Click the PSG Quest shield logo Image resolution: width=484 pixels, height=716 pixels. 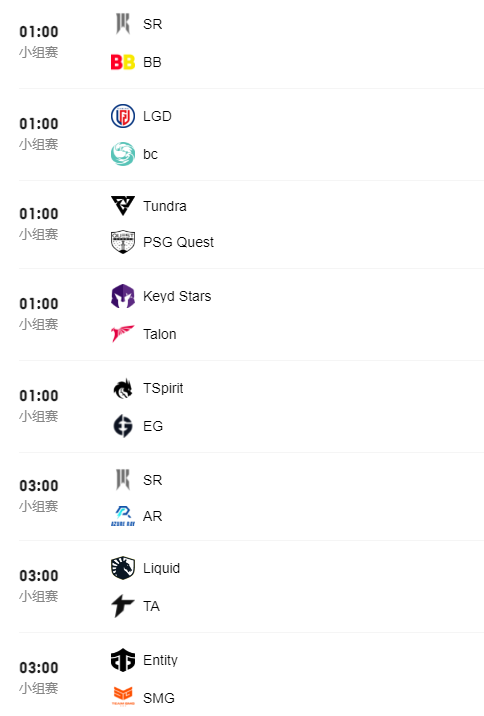point(123,242)
